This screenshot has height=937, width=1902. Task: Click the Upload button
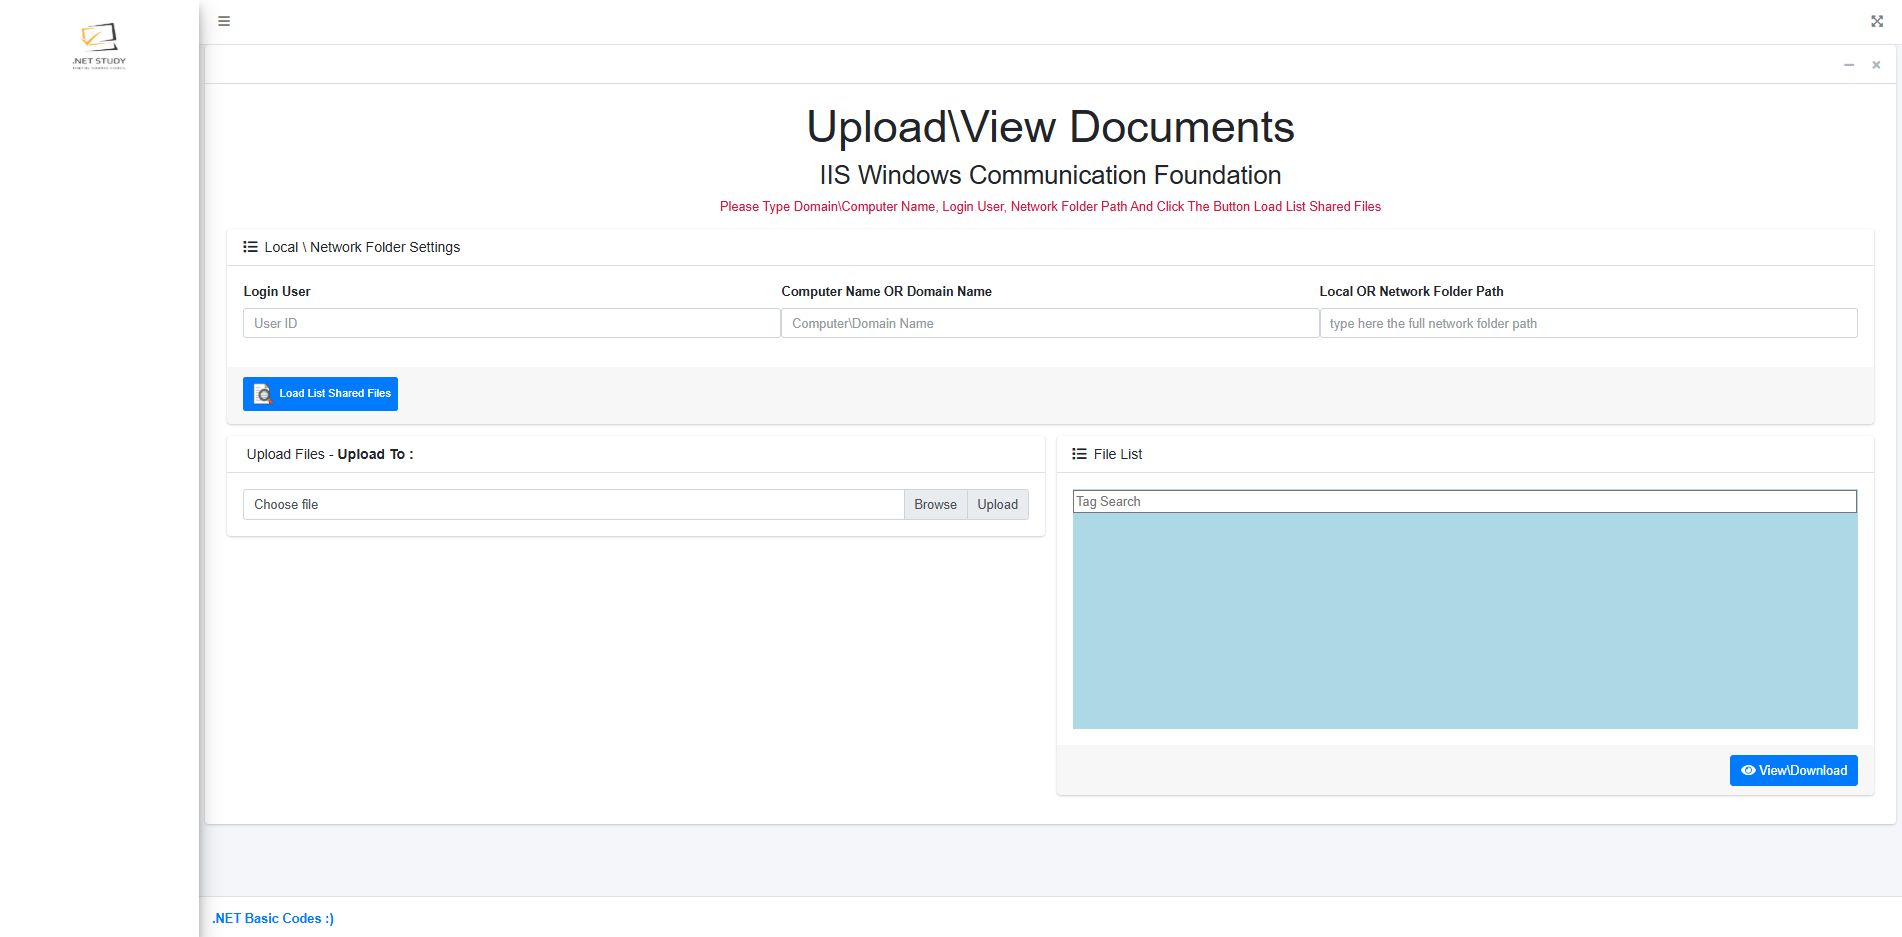coord(997,505)
